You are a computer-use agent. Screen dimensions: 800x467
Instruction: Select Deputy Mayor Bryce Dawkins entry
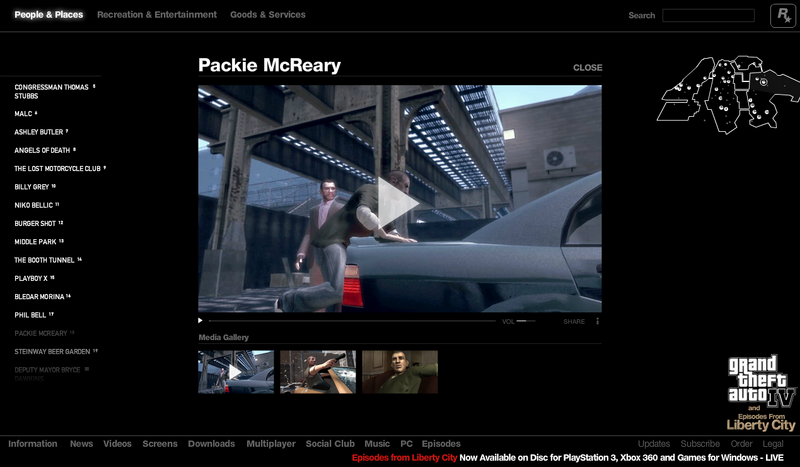(52, 374)
